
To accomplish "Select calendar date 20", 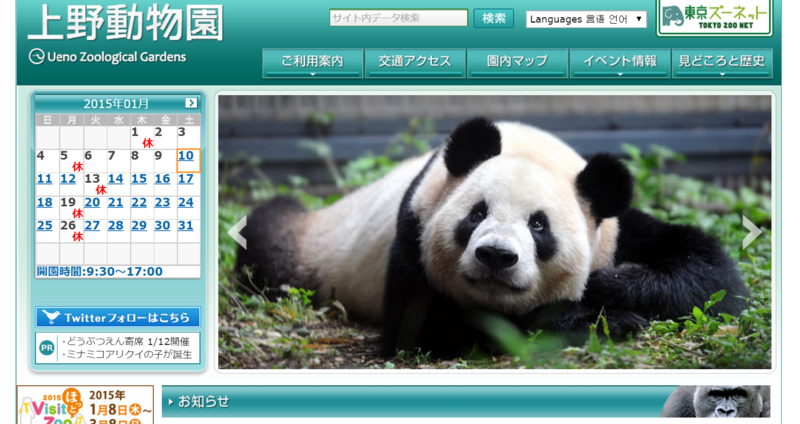I will [x=92, y=203].
